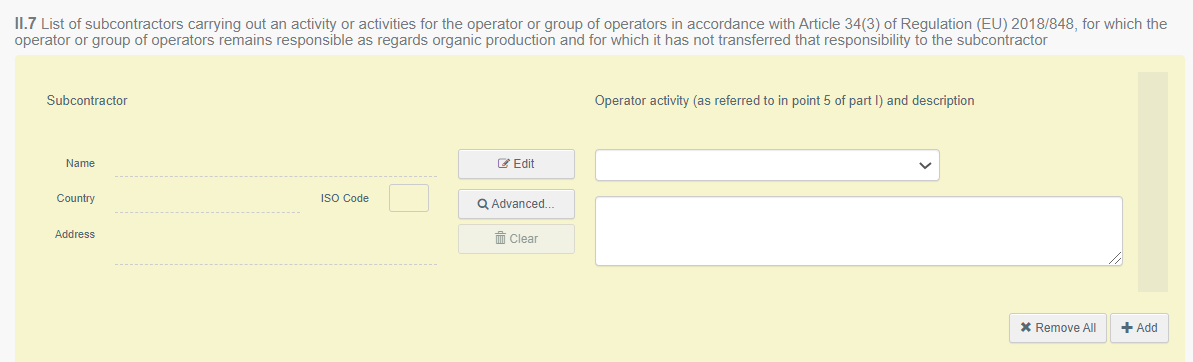Open the Operator activity combo box
The image size is (1193, 362).
point(767,166)
